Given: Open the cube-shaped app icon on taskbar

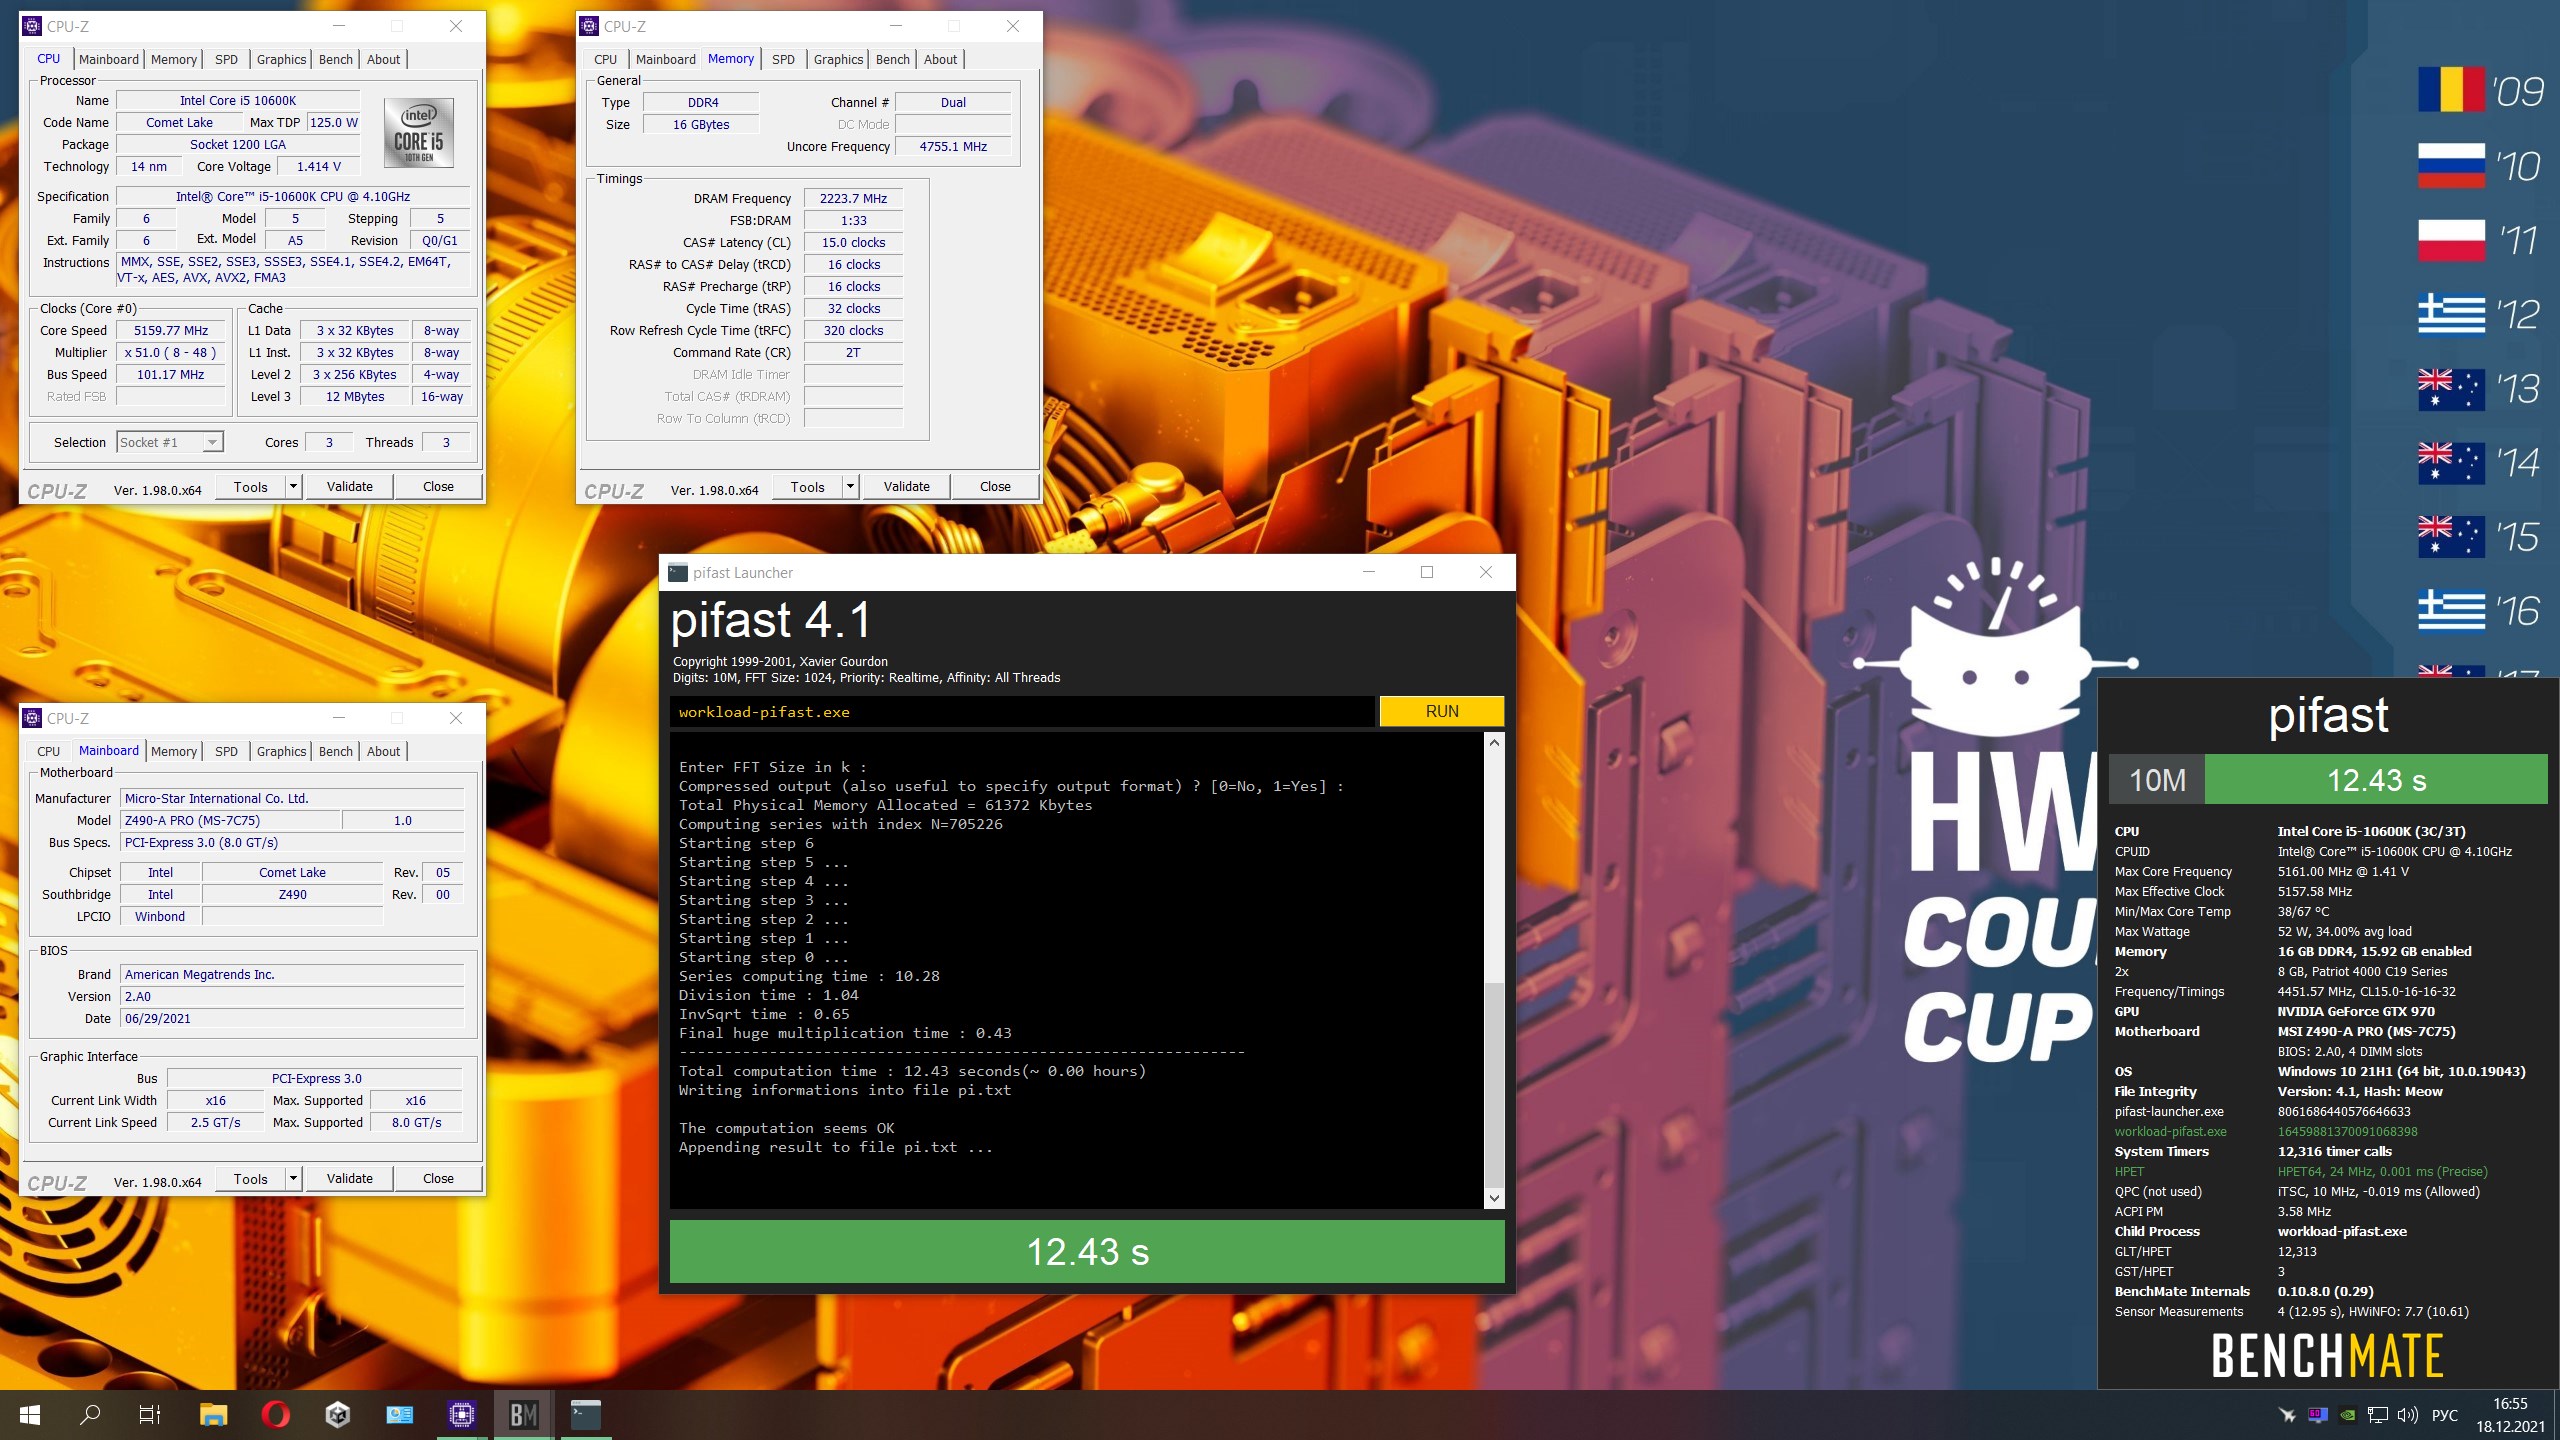Looking at the screenshot, I should 338,1415.
